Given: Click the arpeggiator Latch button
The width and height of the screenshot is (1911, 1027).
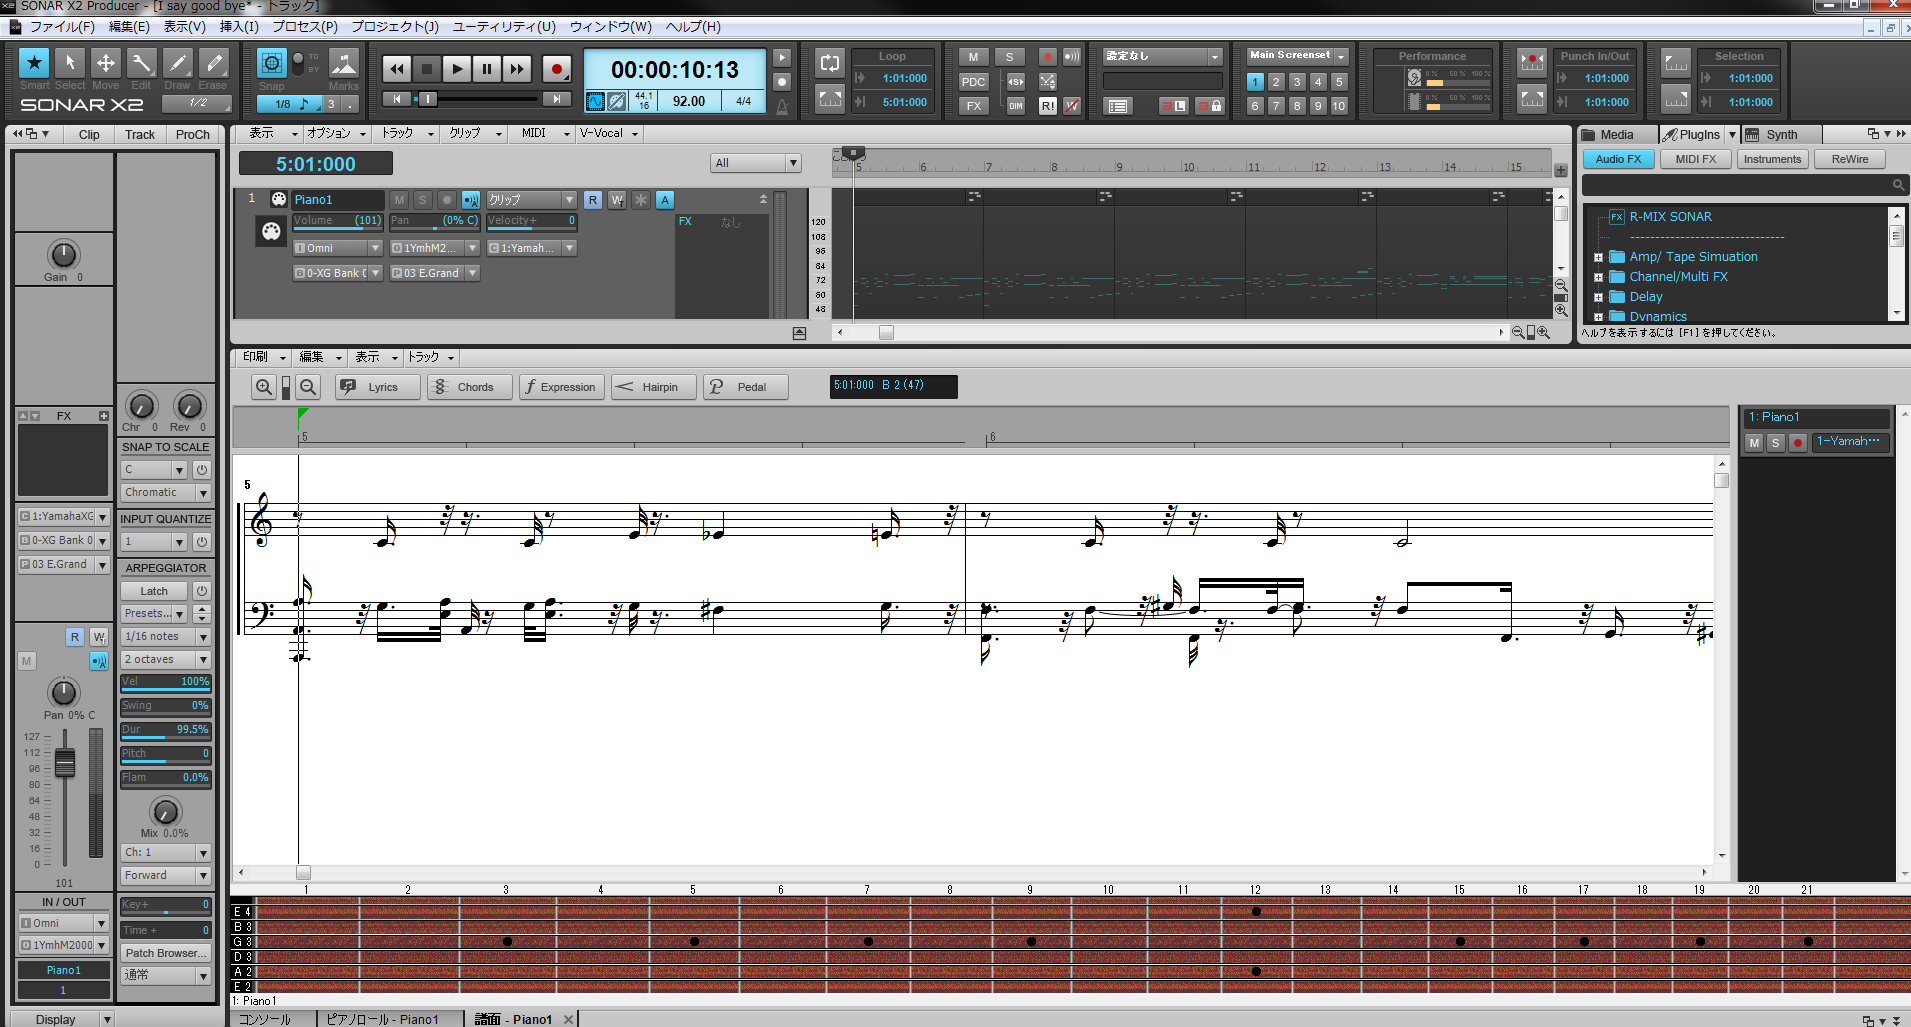Looking at the screenshot, I should (x=154, y=591).
